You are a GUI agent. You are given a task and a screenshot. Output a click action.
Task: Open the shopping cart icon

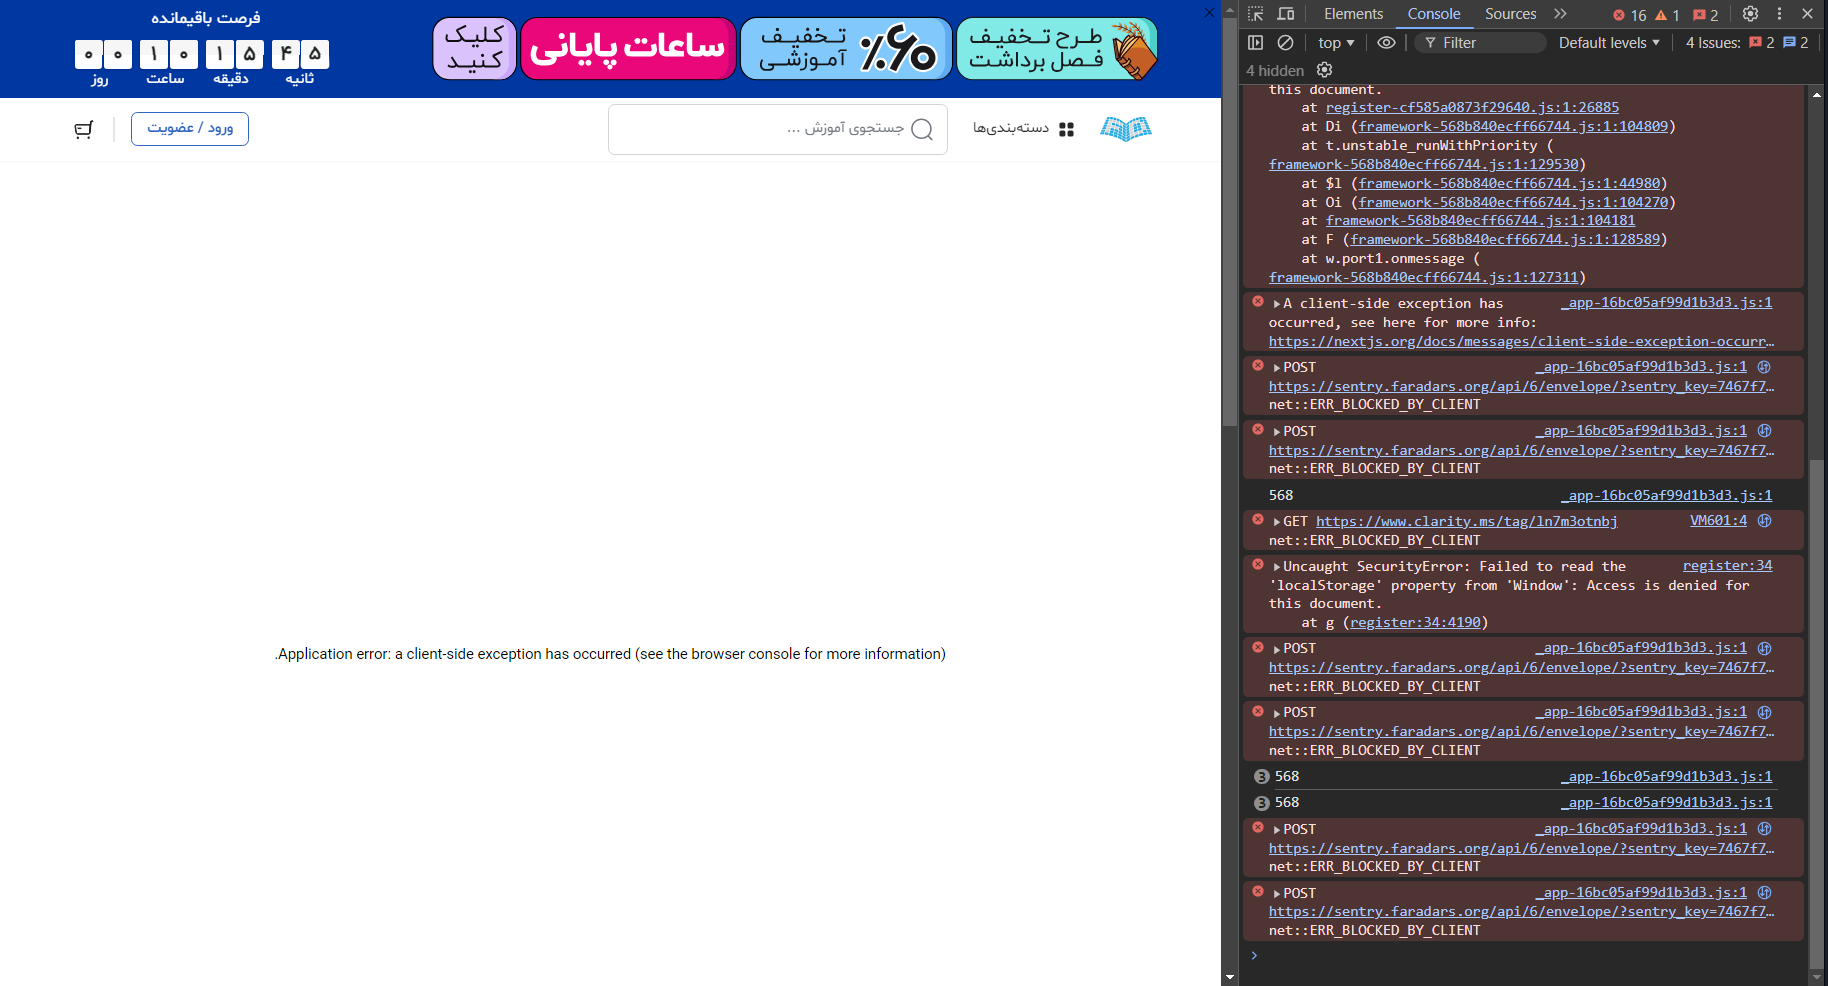[84, 129]
